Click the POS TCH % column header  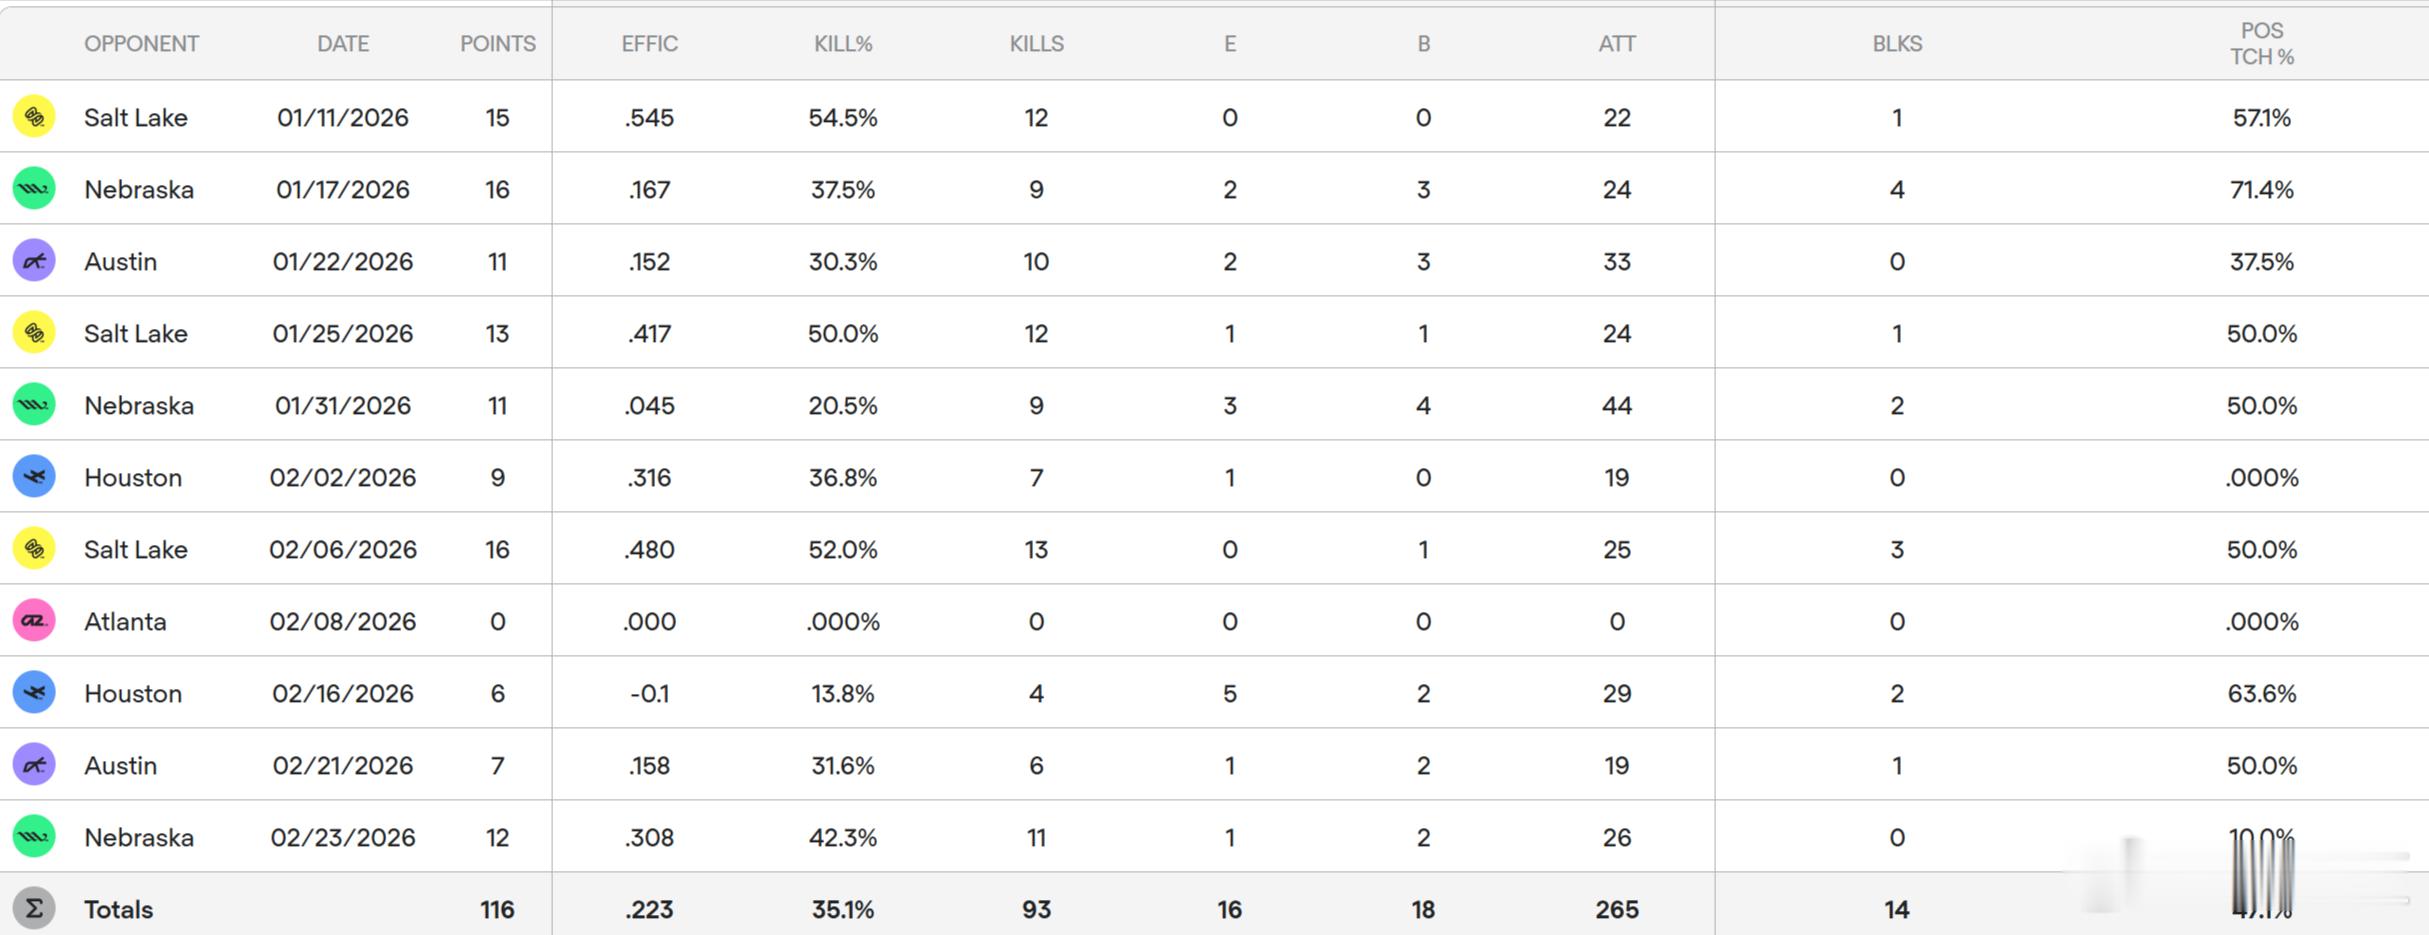coord(2261,44)
